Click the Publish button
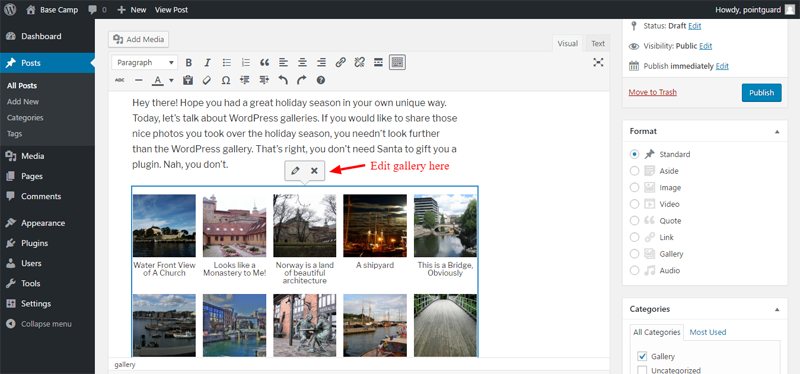Screen dimensions: 800x374 [x=761, y=93]
